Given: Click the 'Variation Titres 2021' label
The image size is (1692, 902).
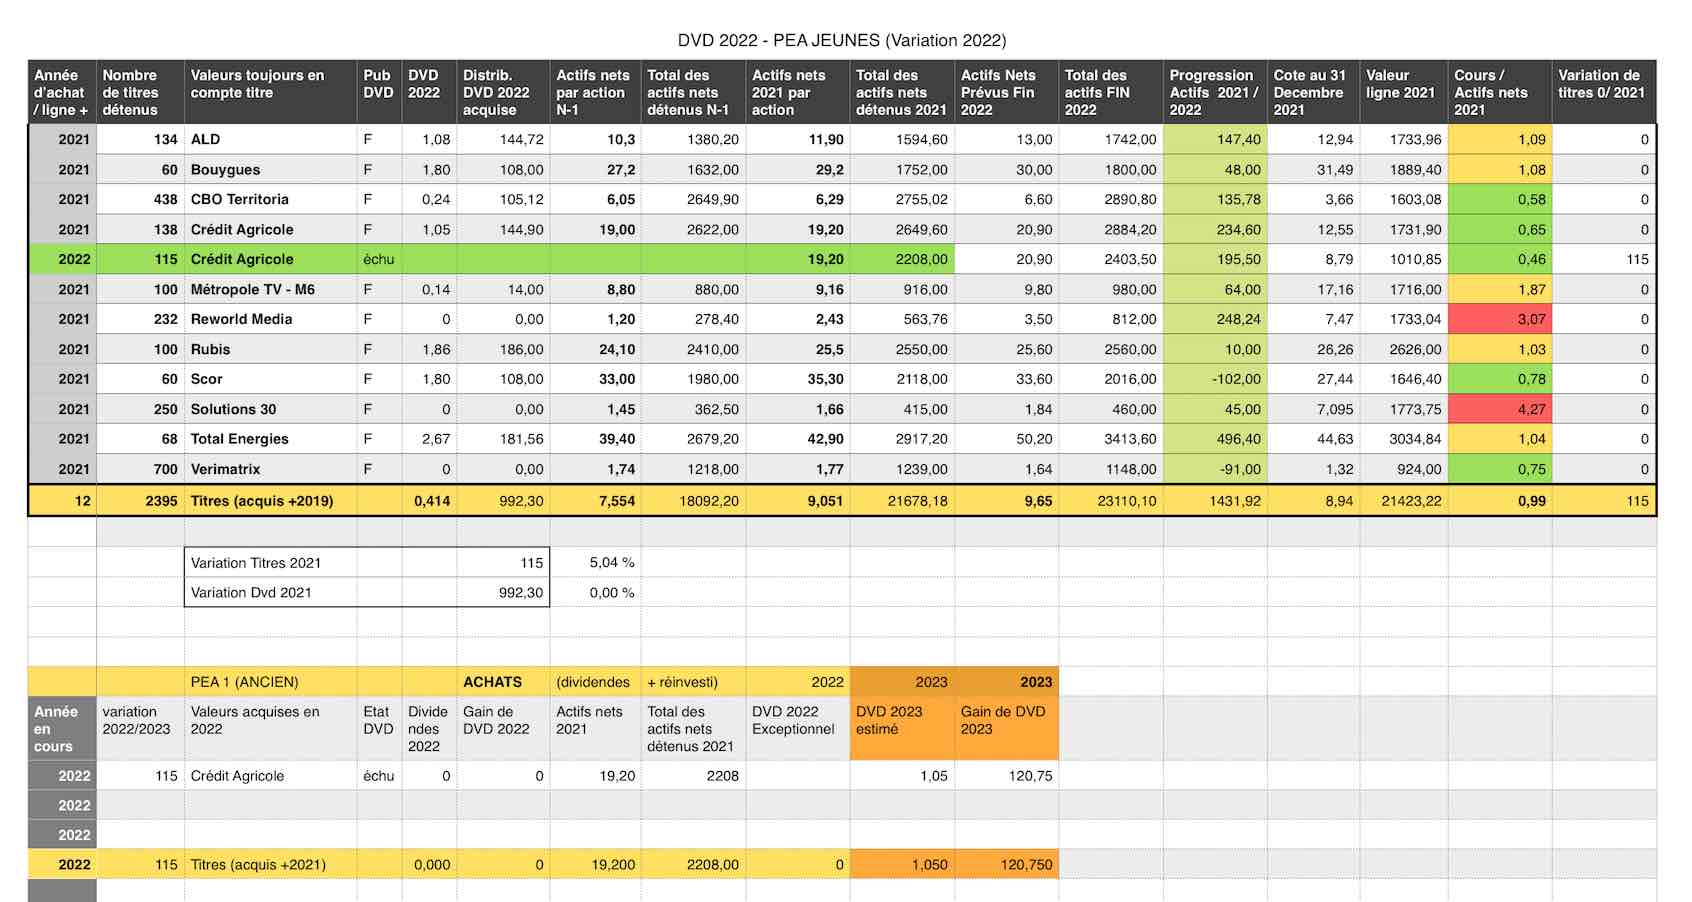Looking at the screenshot, I should pyautogui.click(x=270, y=563).
